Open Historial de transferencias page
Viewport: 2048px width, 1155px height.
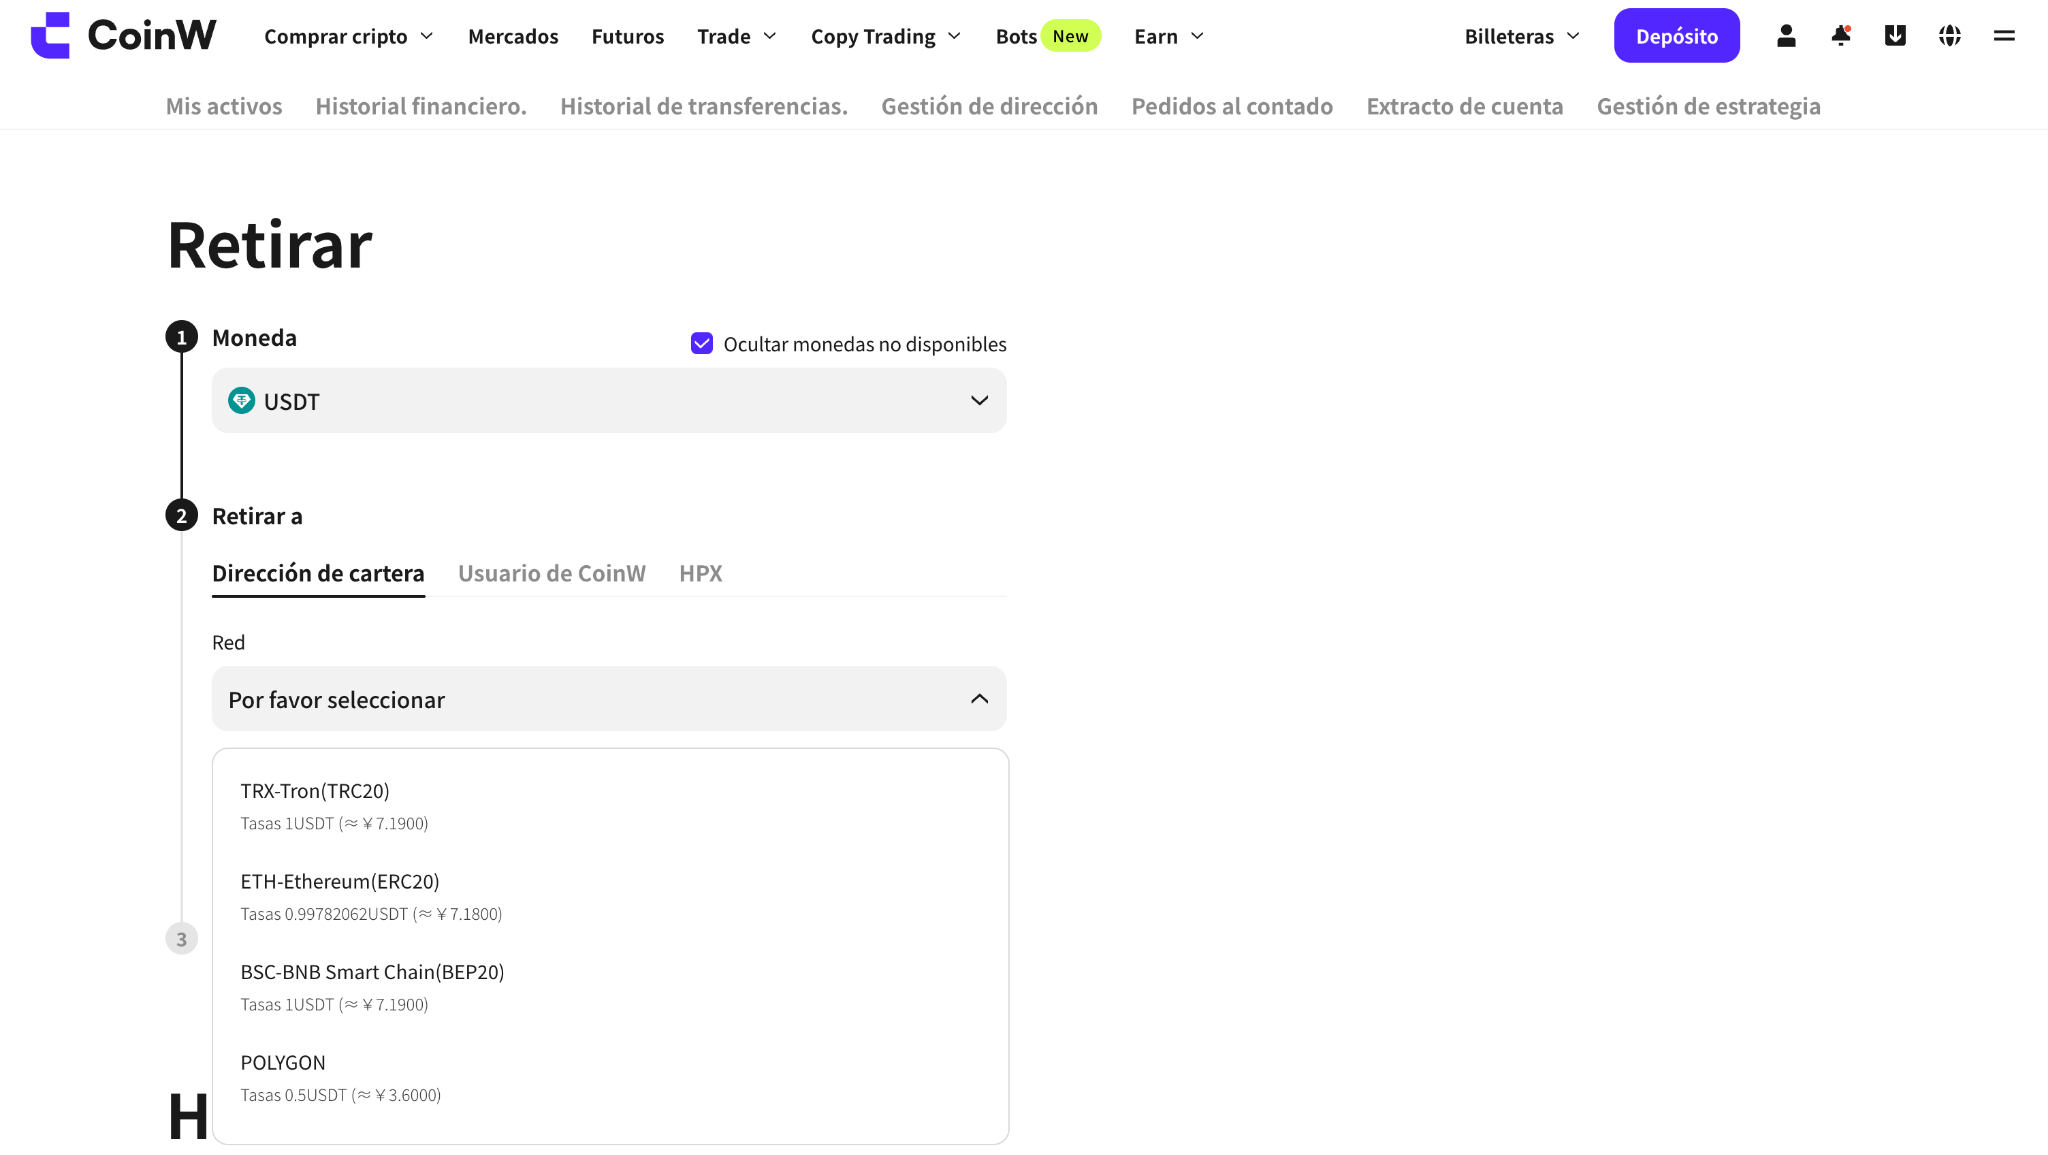704,106
